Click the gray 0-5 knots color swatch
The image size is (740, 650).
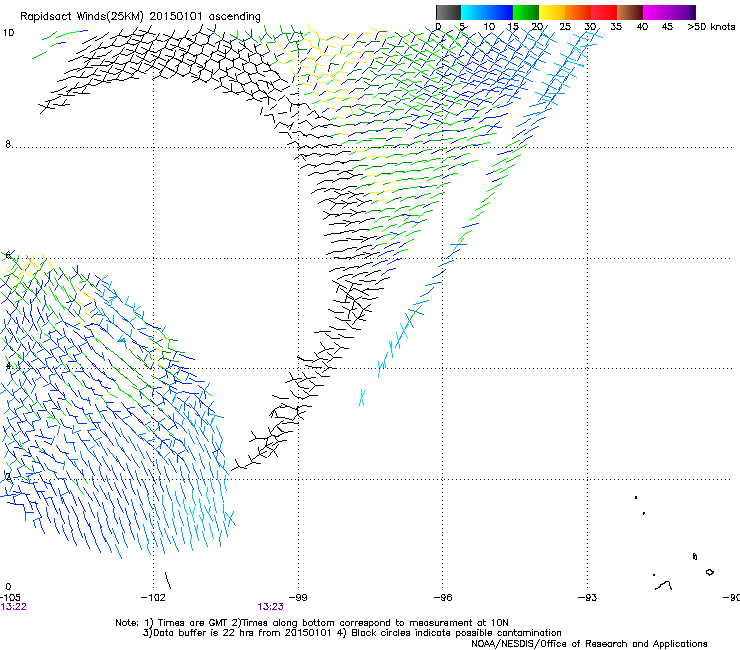448,12
